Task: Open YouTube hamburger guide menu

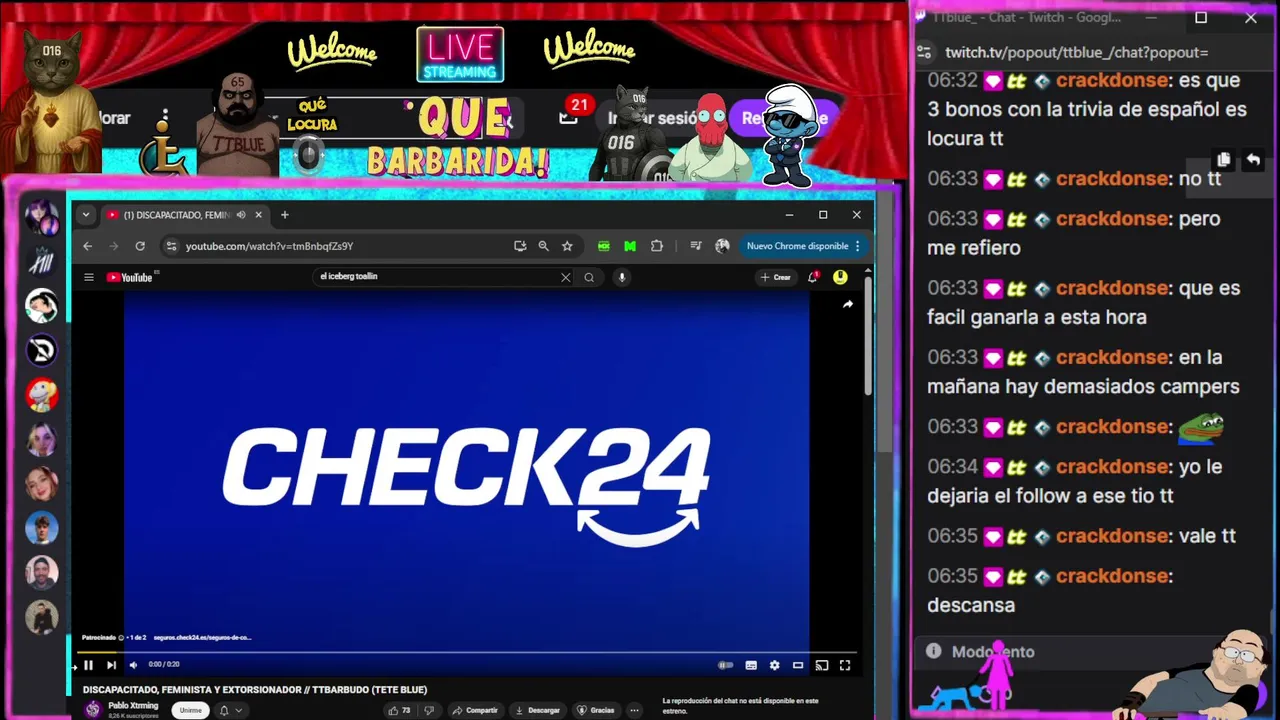Action: [89, 277]
